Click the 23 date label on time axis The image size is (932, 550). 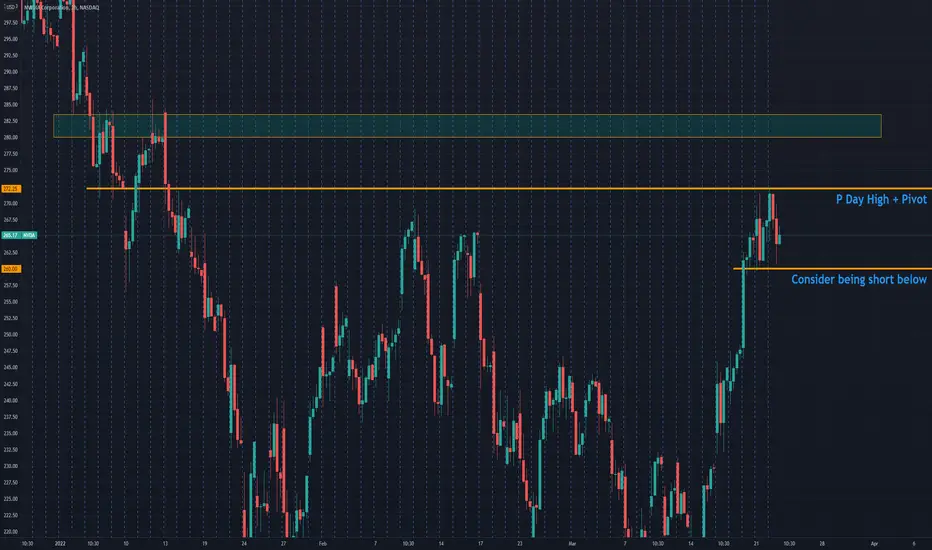(519, 543)
